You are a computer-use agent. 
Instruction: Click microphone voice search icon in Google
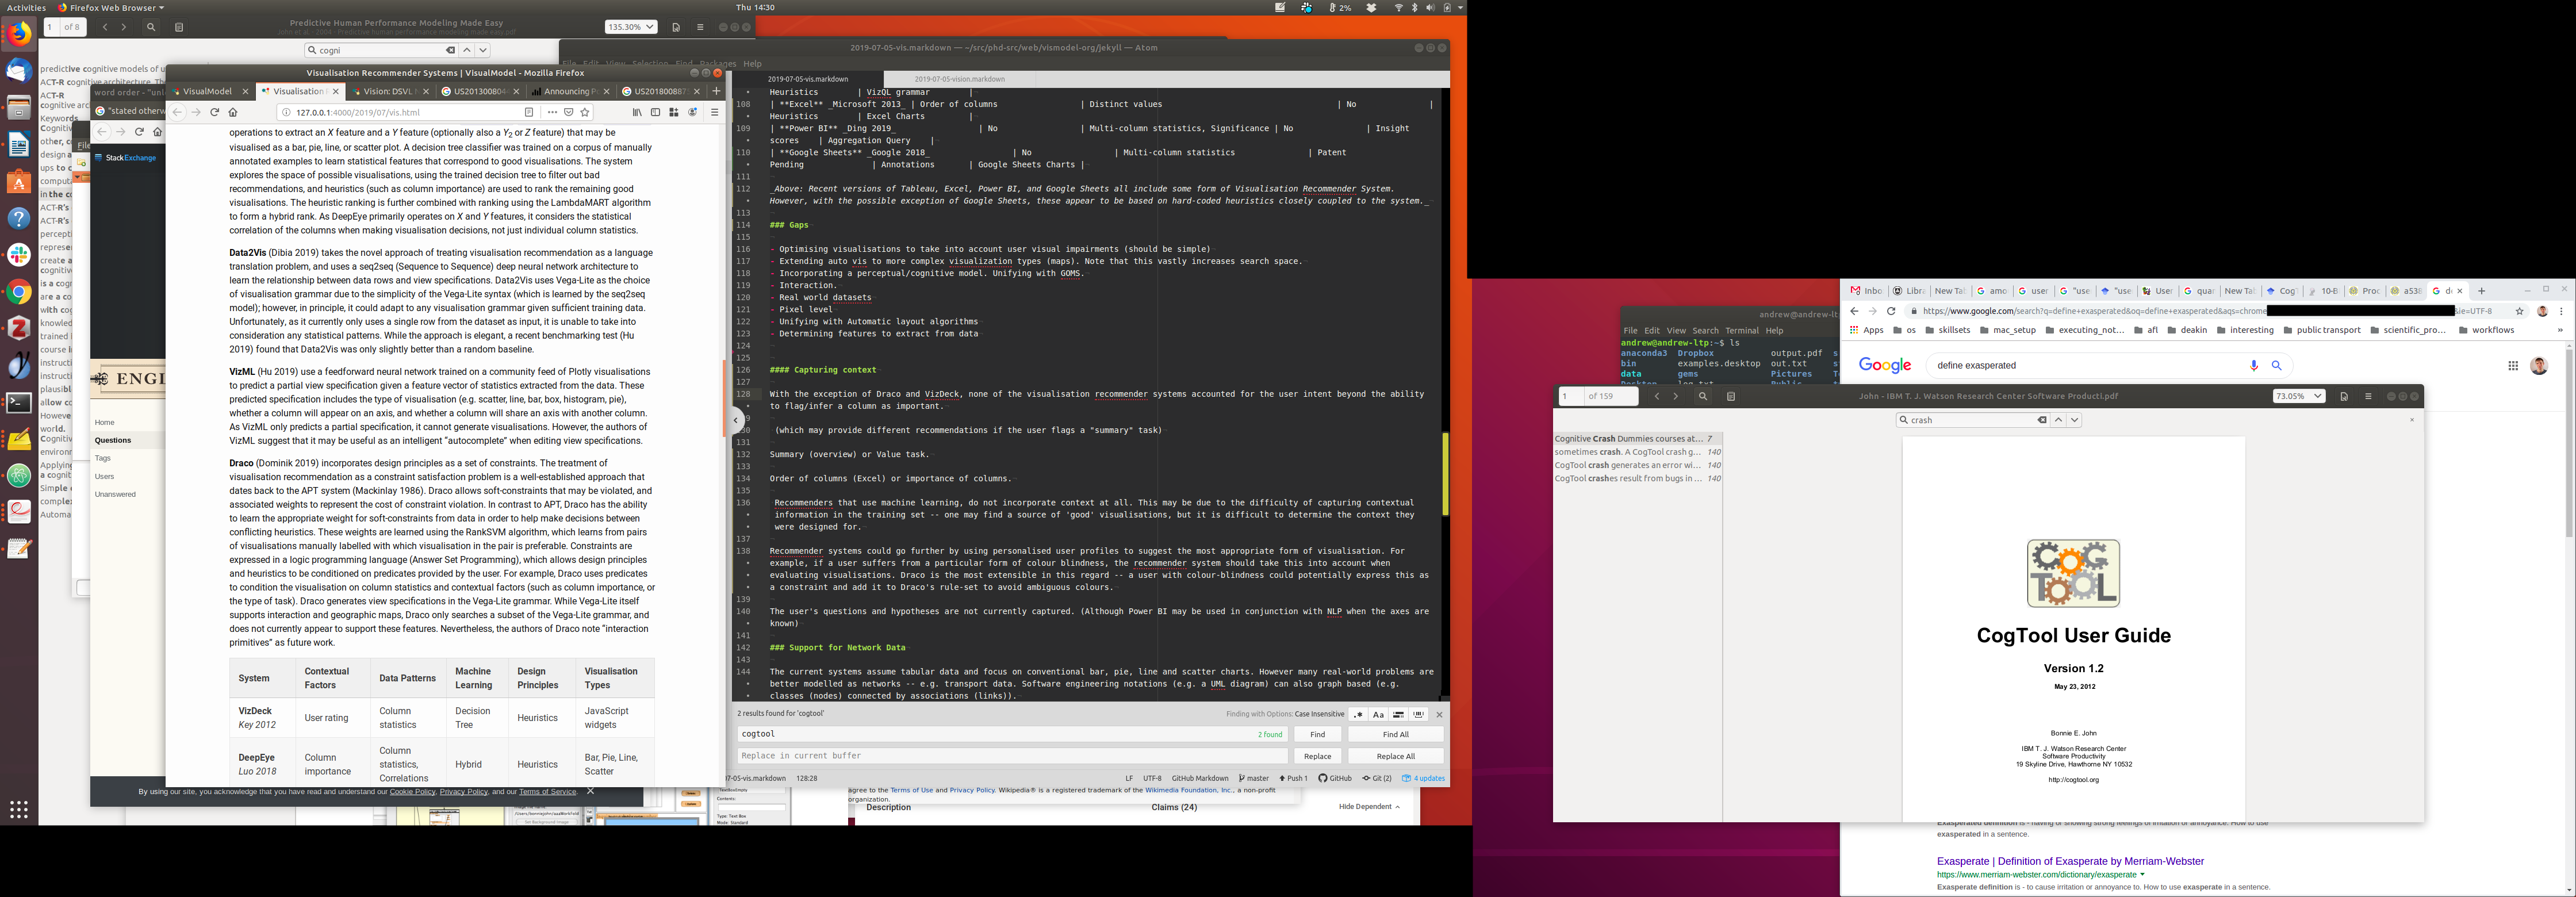(x=2254, y=365)
